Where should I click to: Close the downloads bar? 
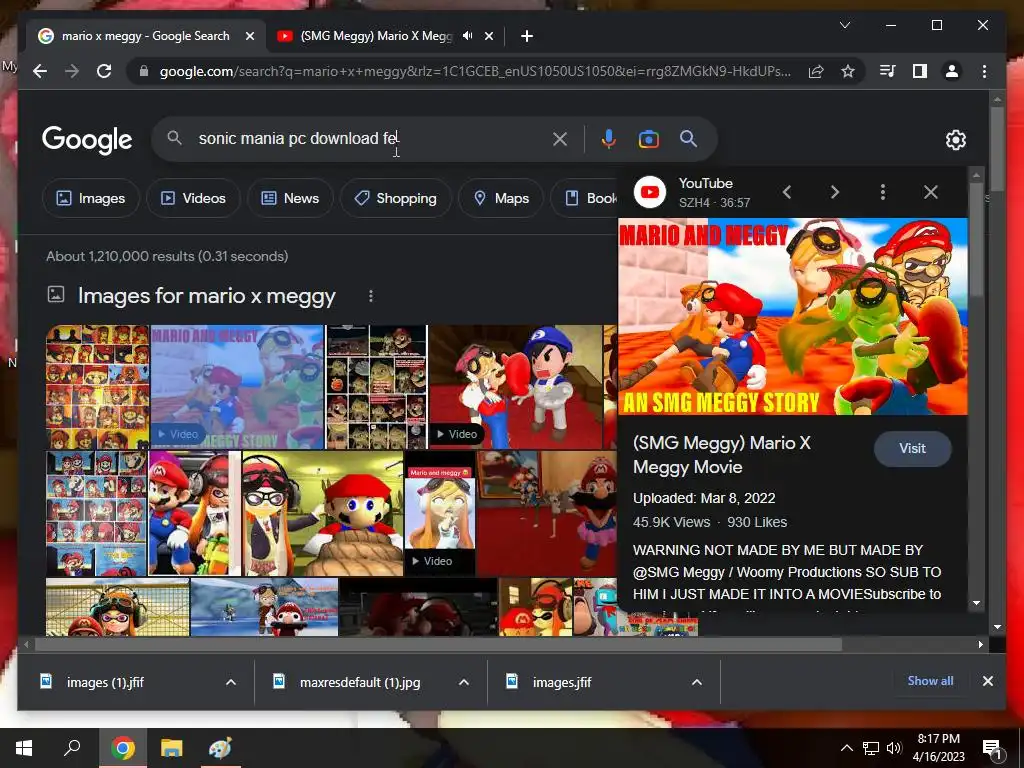(987, 681)
